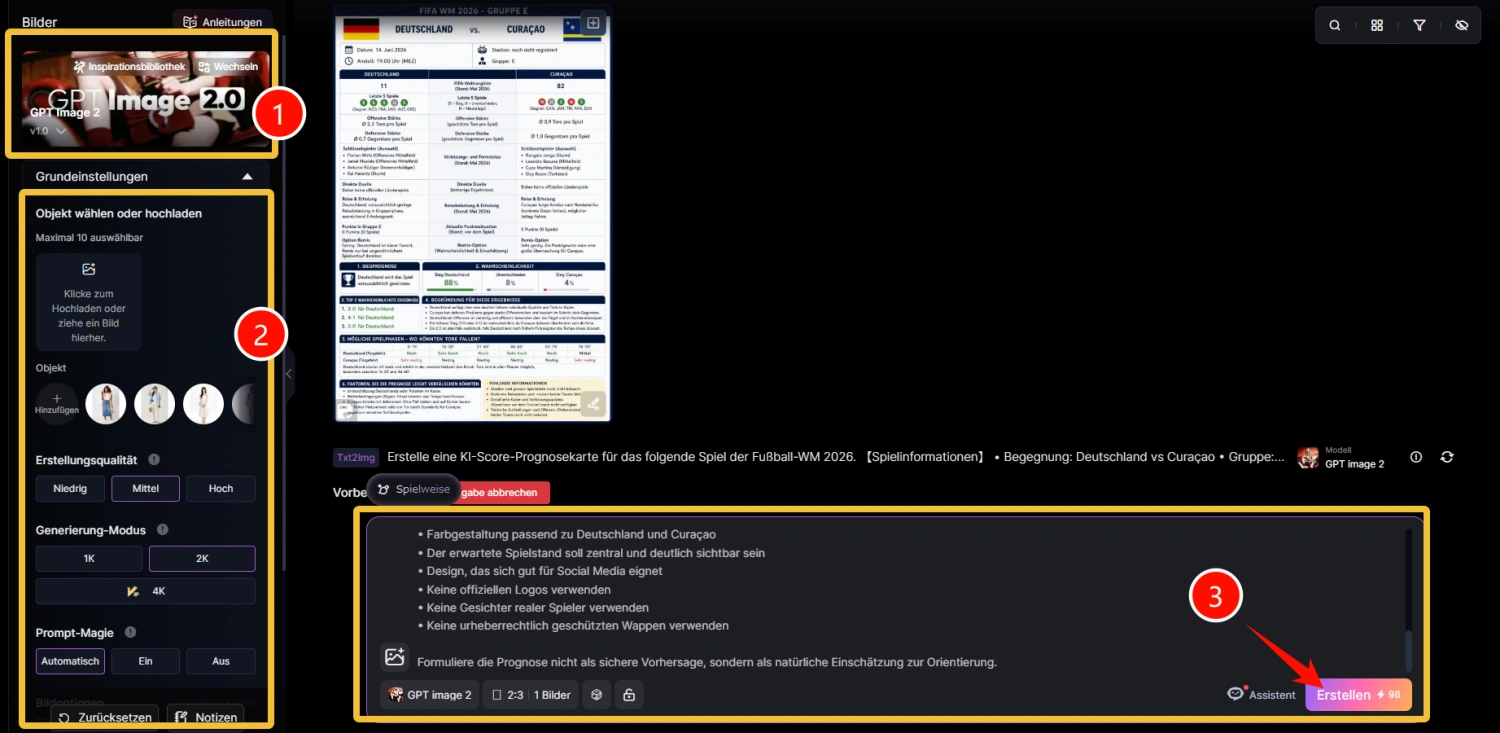Choose 4K generation mode

click(x=146, y=591)
